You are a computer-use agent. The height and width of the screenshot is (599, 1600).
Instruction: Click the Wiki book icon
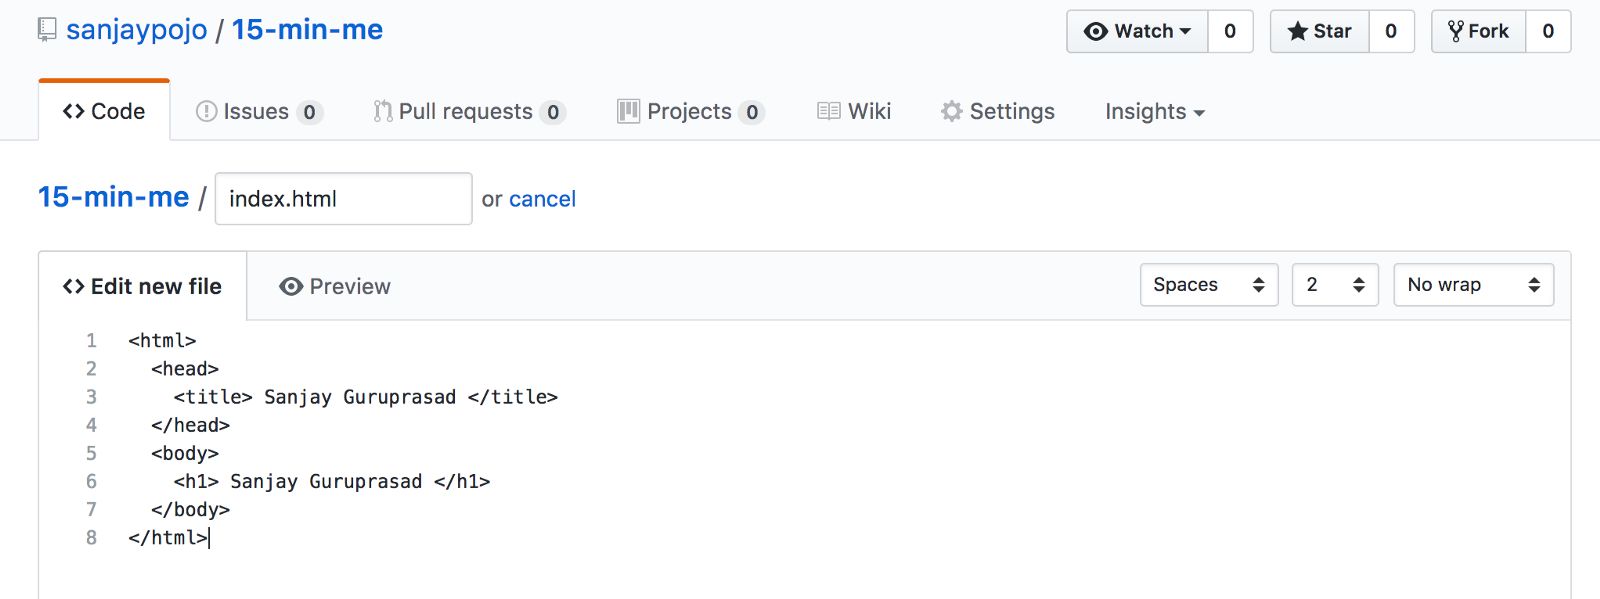click(829, 111)
